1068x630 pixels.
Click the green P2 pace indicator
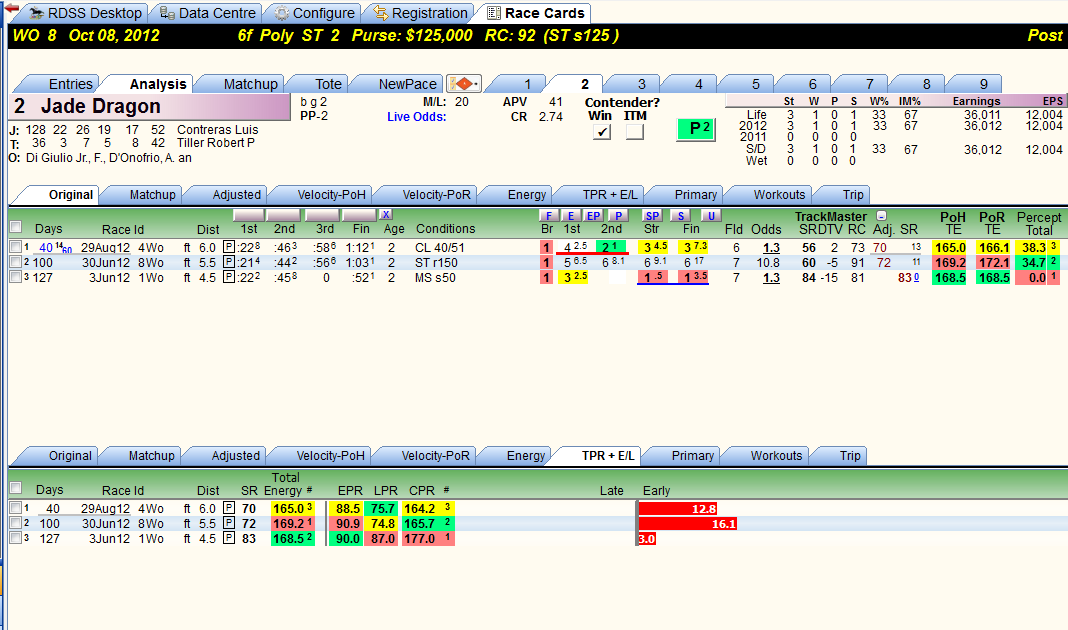tap(695, 129)
